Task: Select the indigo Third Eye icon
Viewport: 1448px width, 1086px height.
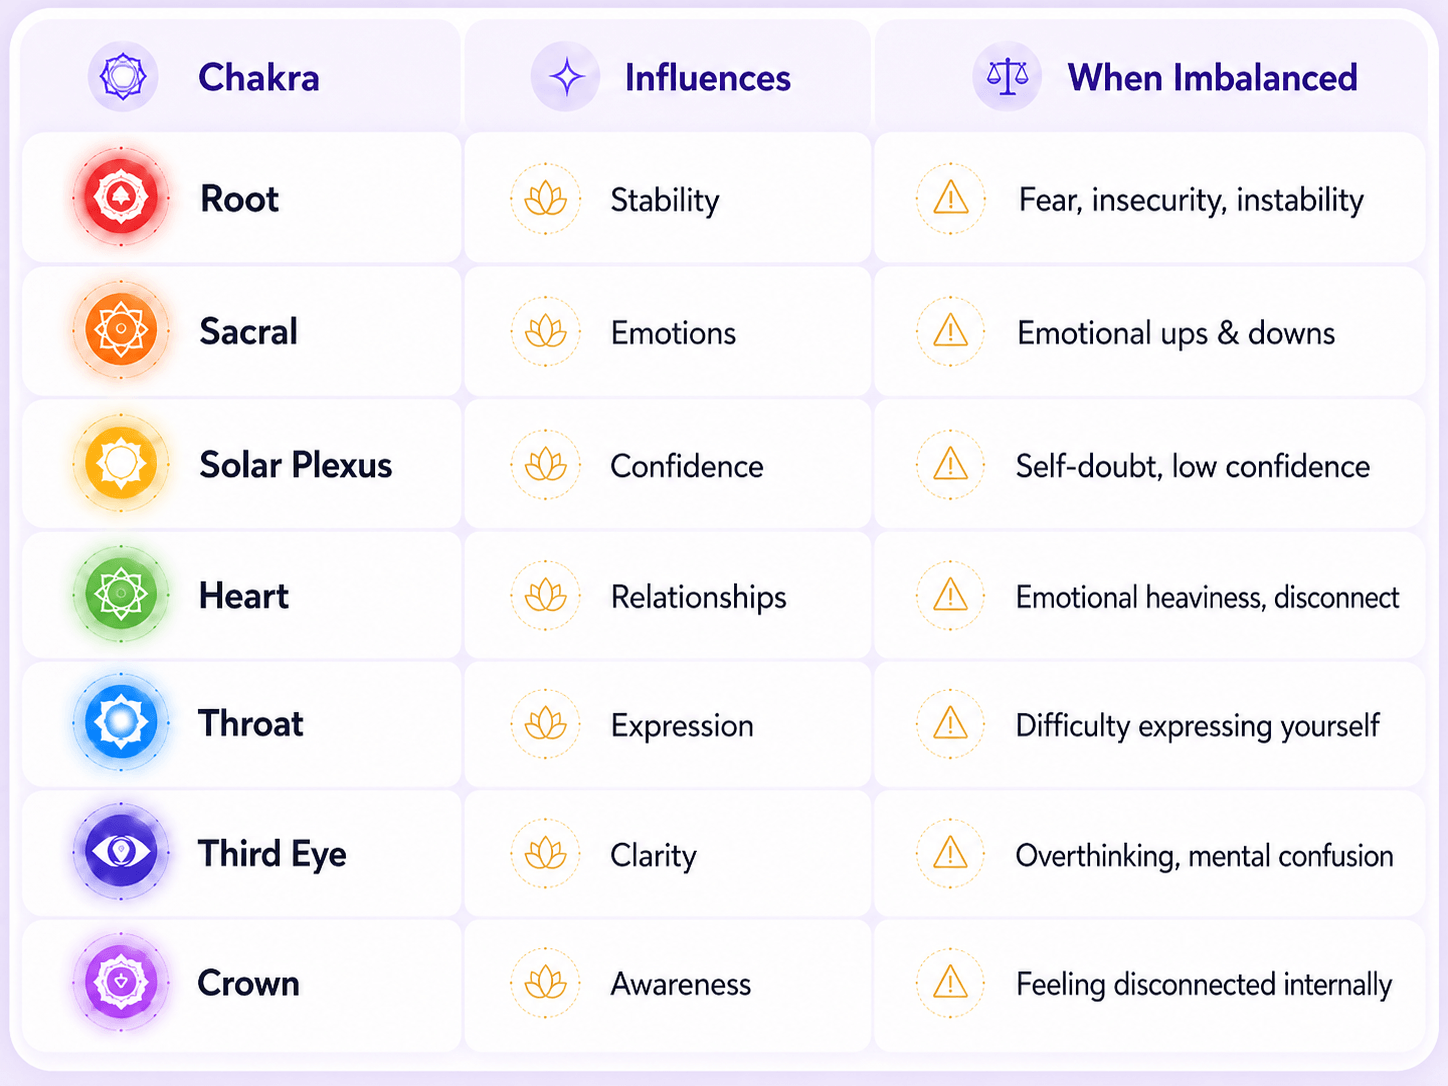Action: click(x=121, y=852)
